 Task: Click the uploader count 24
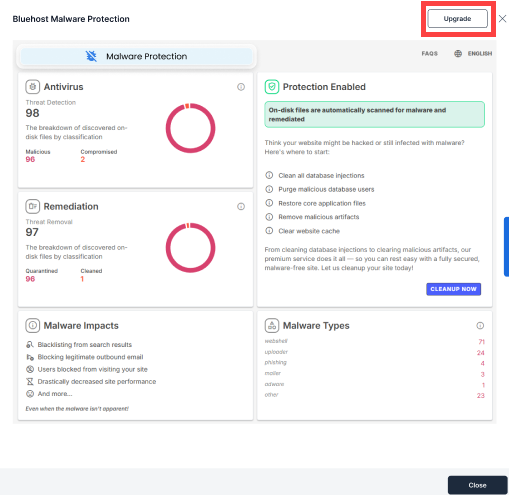[x=480, y=353]
